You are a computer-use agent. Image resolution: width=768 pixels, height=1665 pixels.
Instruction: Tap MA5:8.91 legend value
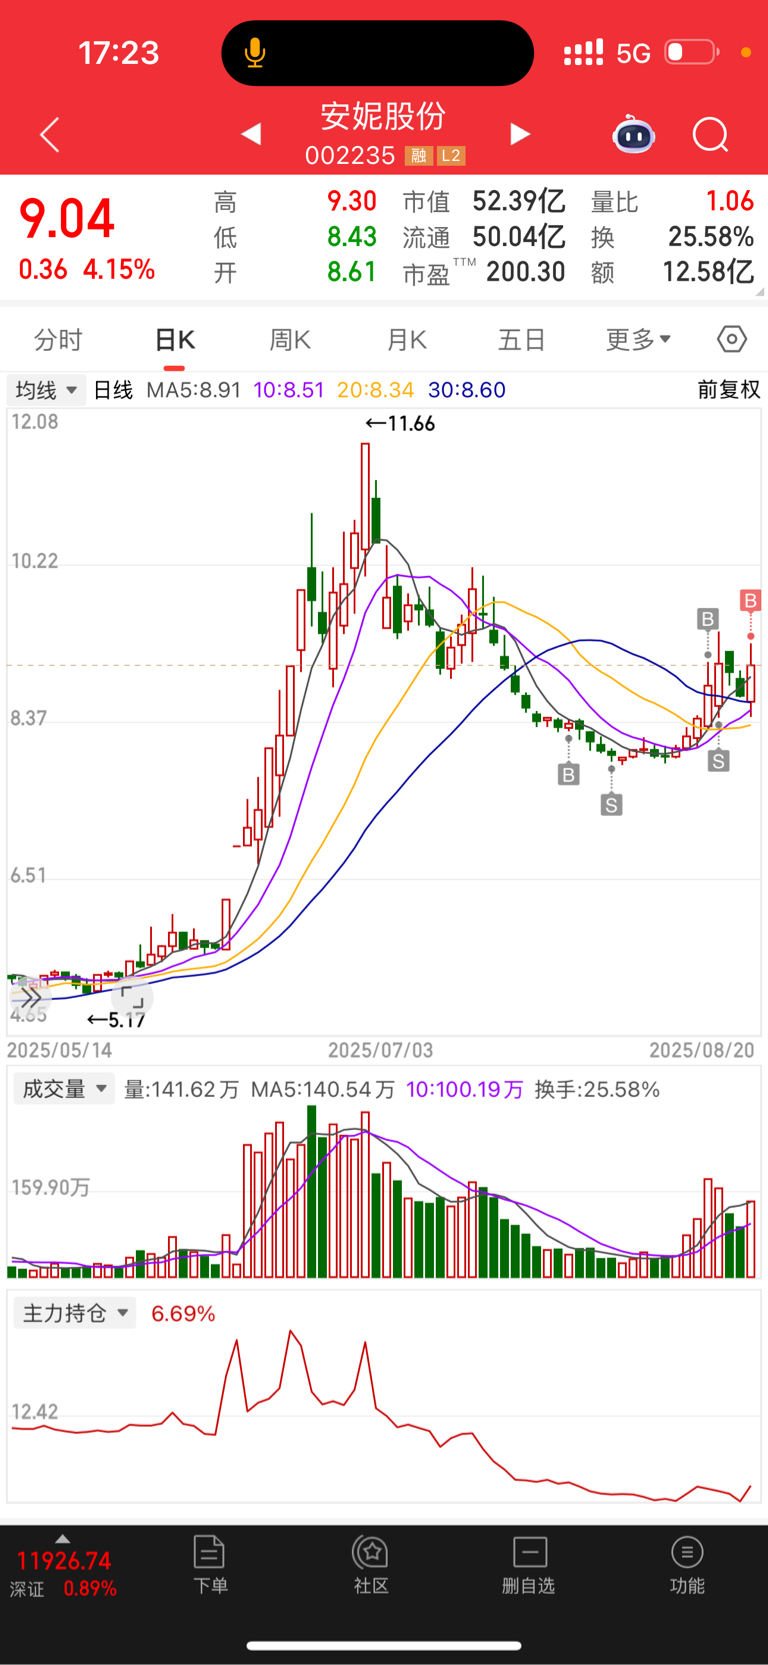(194, 390)
